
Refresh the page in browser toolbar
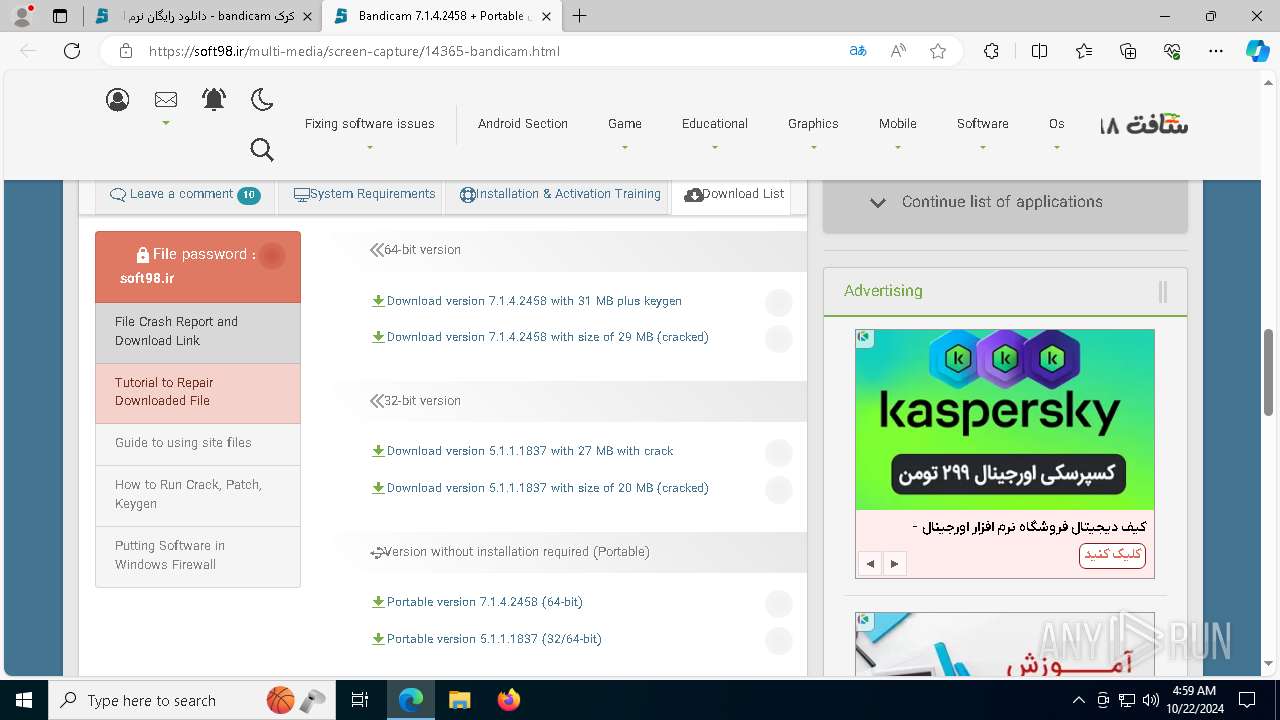[x=72, y=51]
